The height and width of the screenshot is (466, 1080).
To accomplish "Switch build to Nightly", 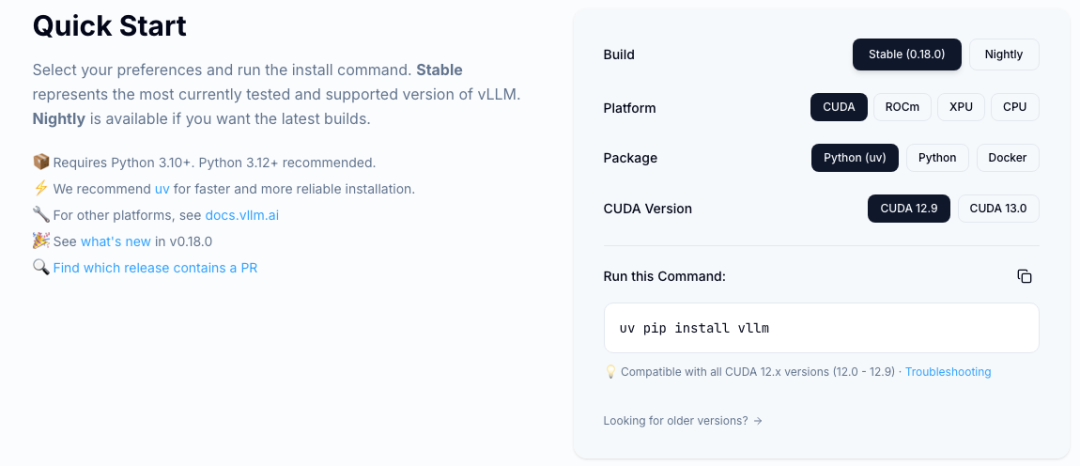I will 1003,54.
